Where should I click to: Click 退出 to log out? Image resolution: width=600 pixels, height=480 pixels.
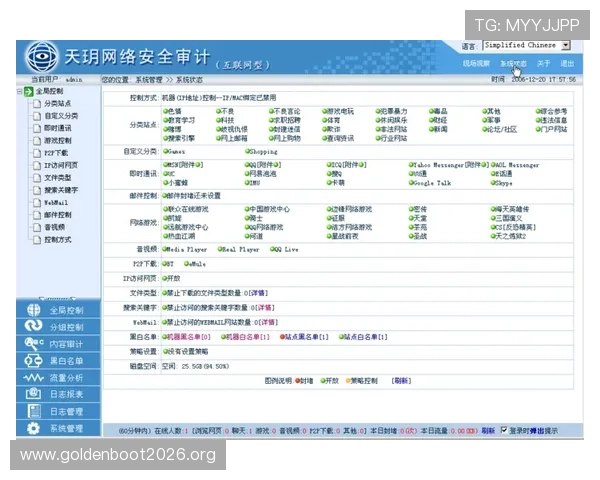(x=567, y=64)
